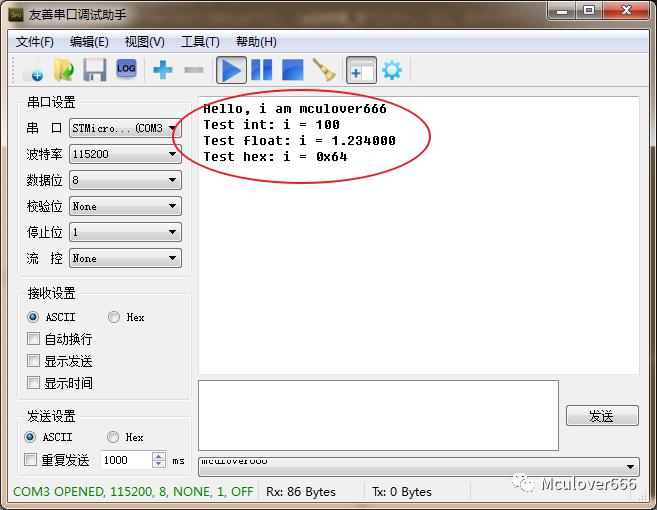Open the 视图(V) menu
This screenshot has height=510, width=657.
click(145, 41)
